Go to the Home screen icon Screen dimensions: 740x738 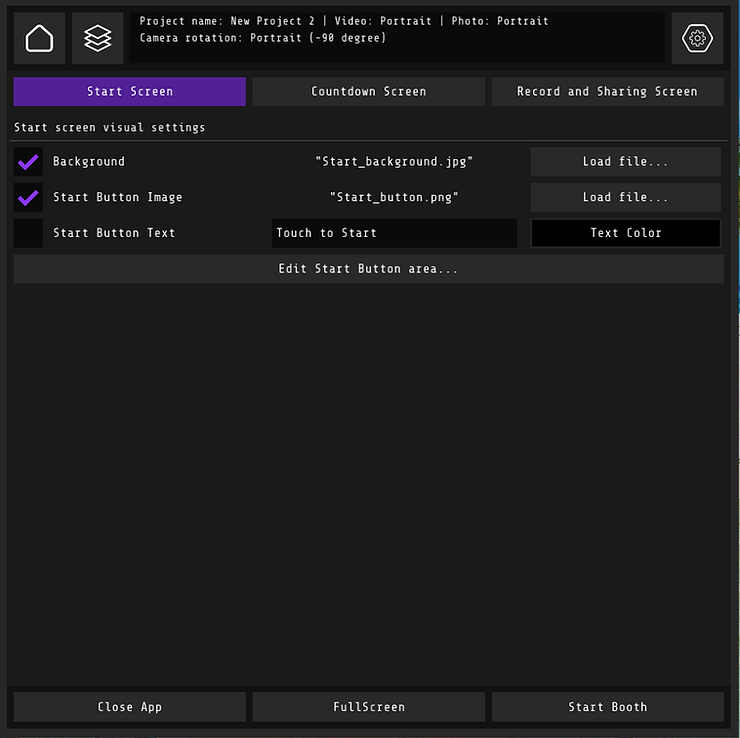(x=39, y=38)
